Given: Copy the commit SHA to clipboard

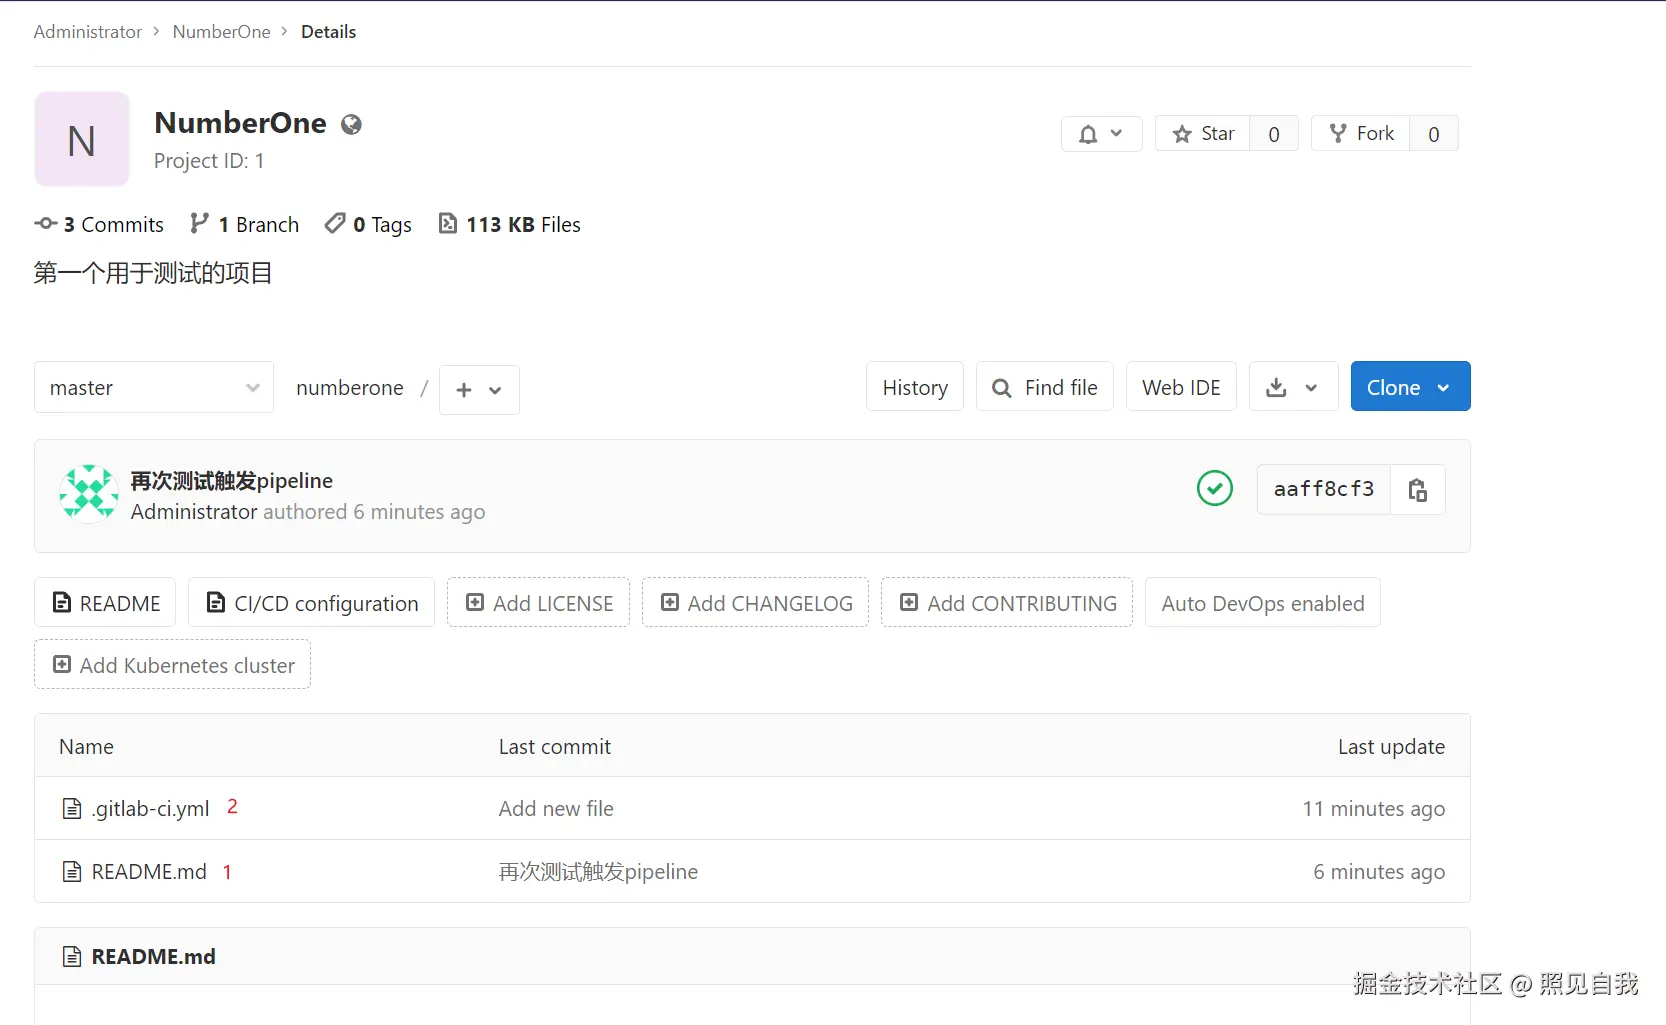Looking at the screenshot, I should click(1417, 489).
